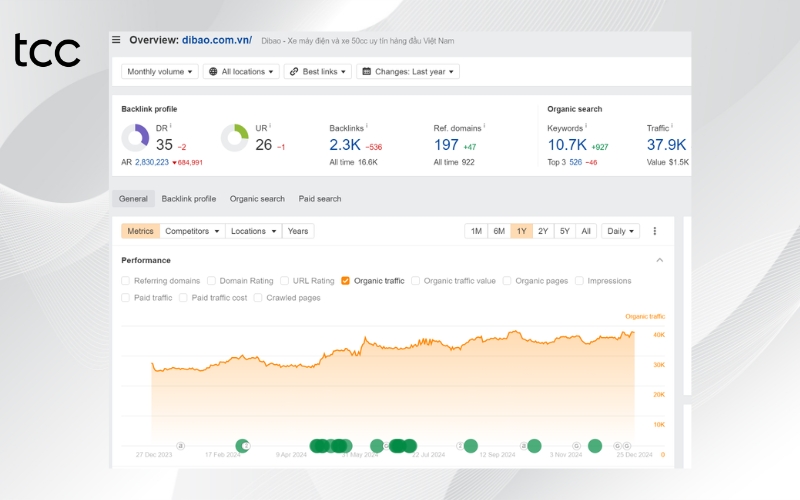Click timeline marker near 17 Feb 2024

coord(243,446)
